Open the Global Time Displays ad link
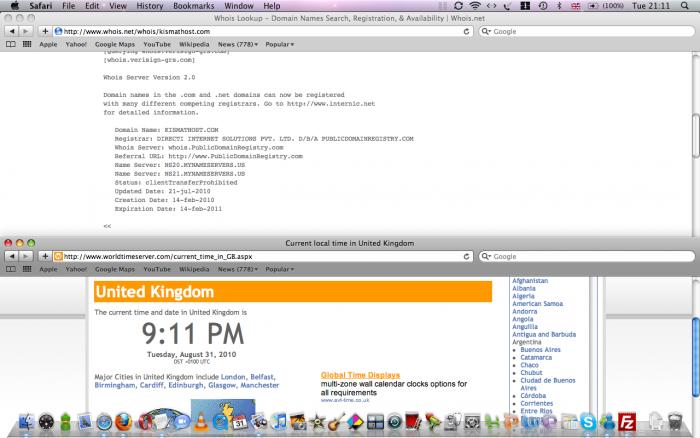The height and width of the screenshot is (438, 700). [360, 375]
